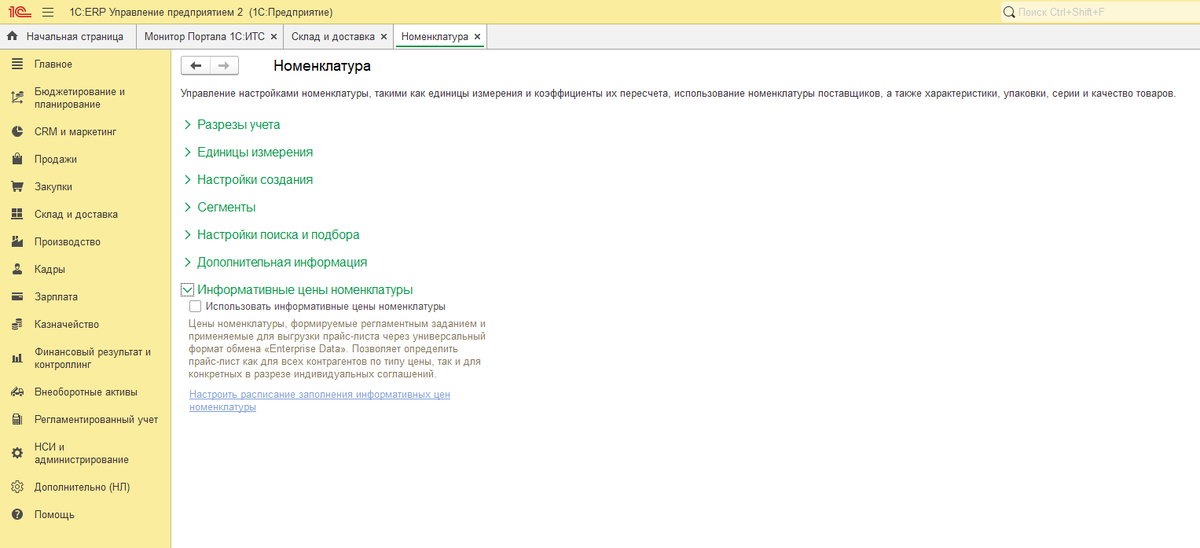Click the 1C logo icon
This screenshot has width=1200, height=548.
point(18,11)
